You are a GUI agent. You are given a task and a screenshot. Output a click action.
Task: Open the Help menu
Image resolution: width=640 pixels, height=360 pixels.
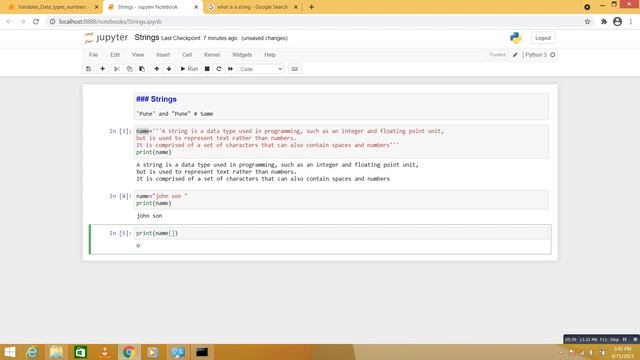click(270, 55)
